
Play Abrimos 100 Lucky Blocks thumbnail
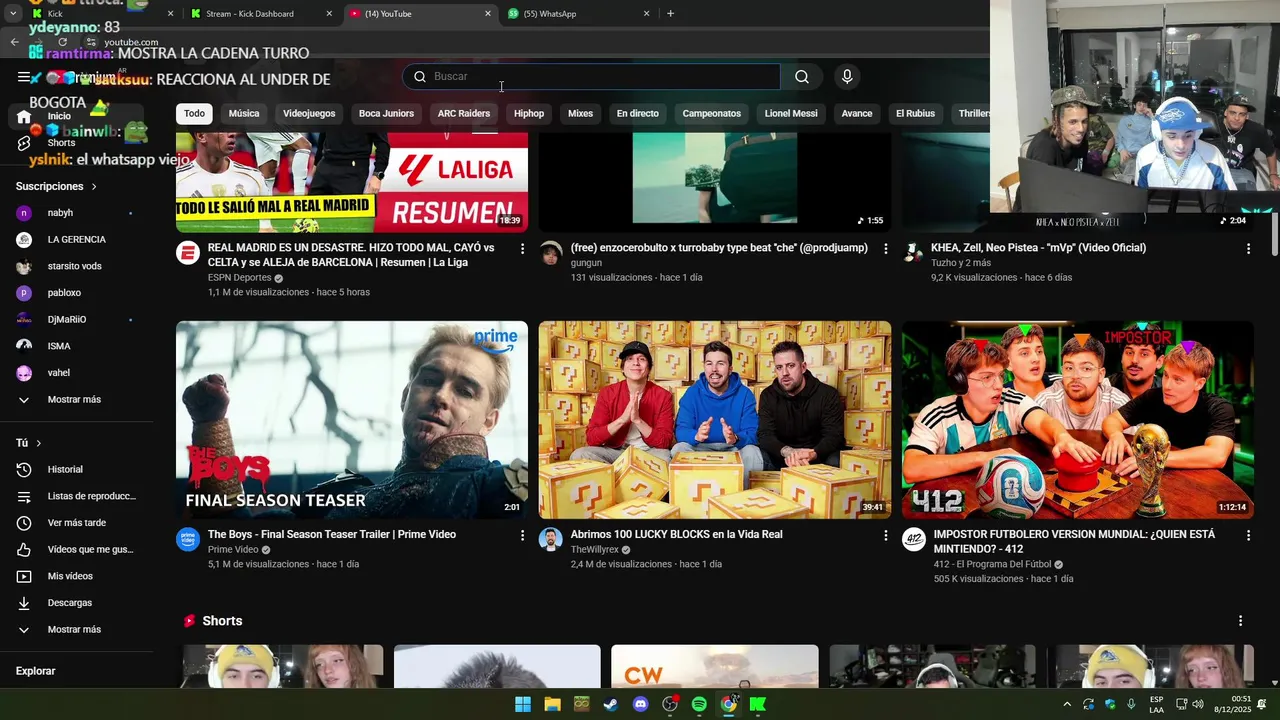(715, 420)
